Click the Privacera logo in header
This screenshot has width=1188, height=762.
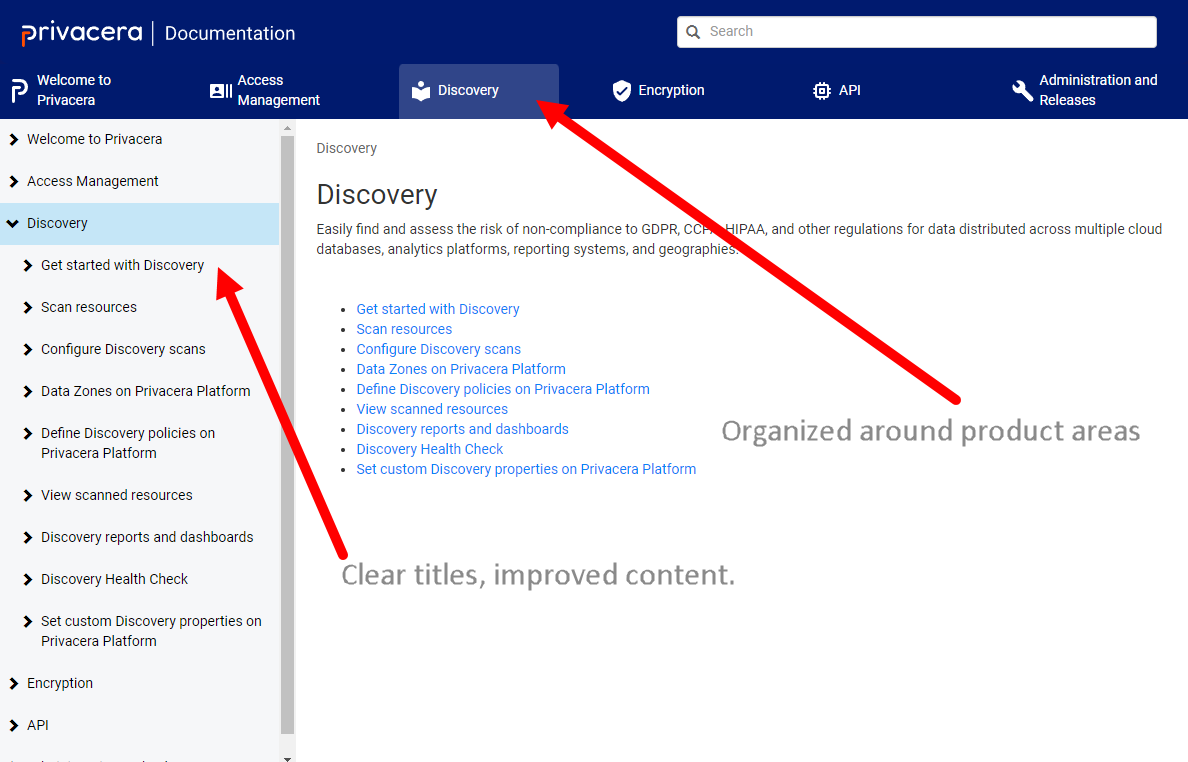pyautogui.click(x=82, y=33)
